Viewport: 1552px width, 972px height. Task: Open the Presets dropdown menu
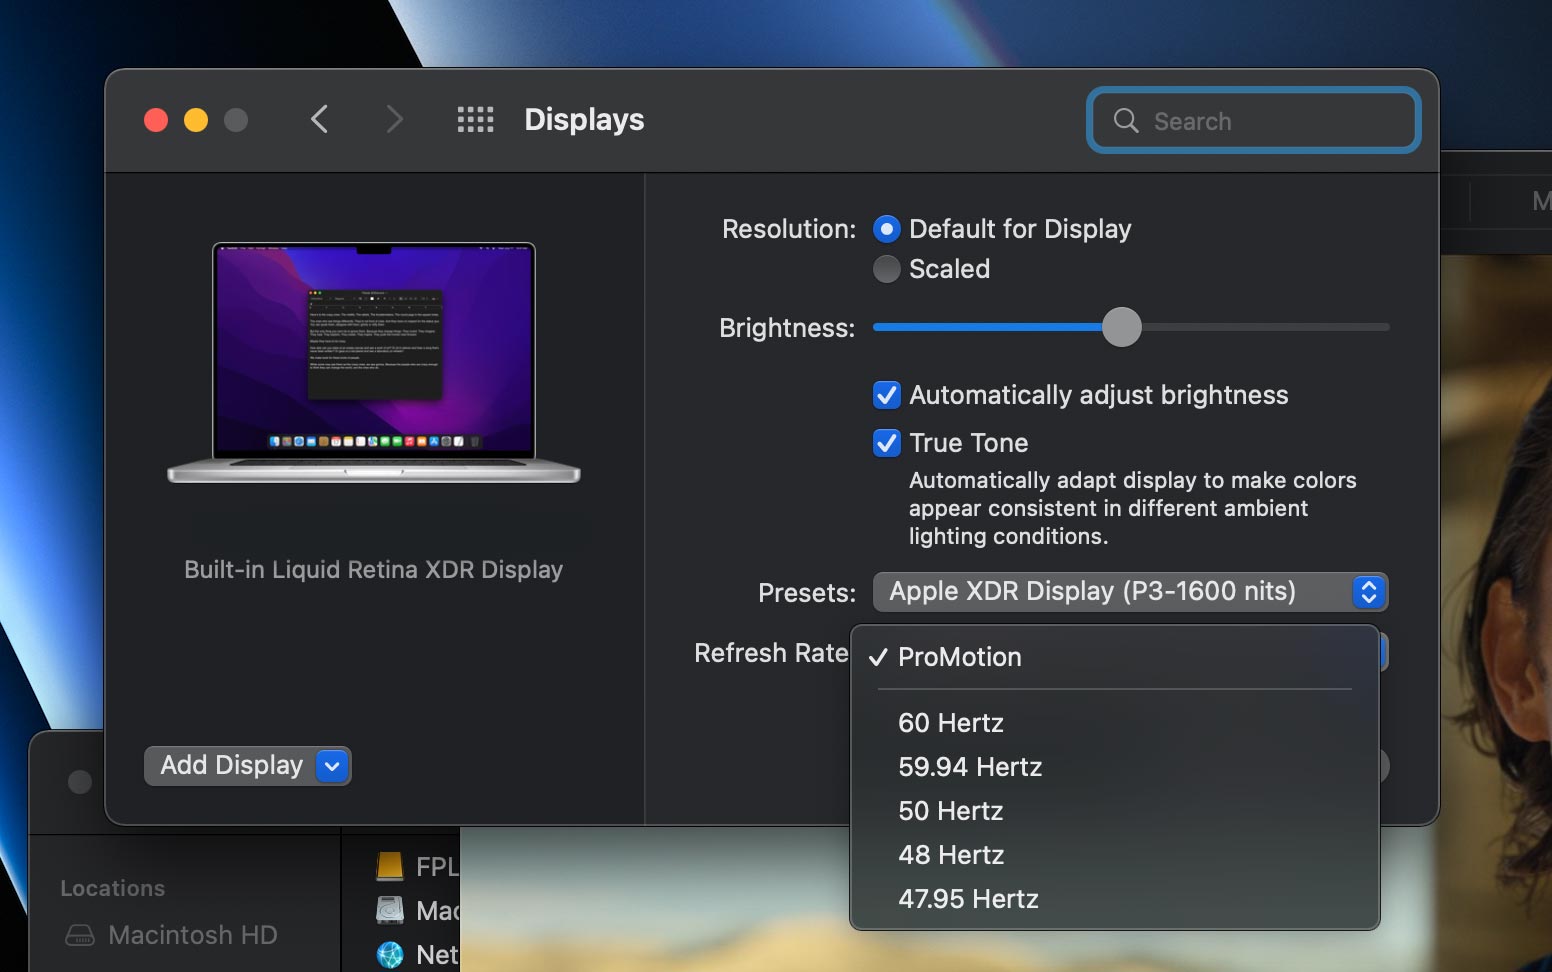coord(1130,592)
